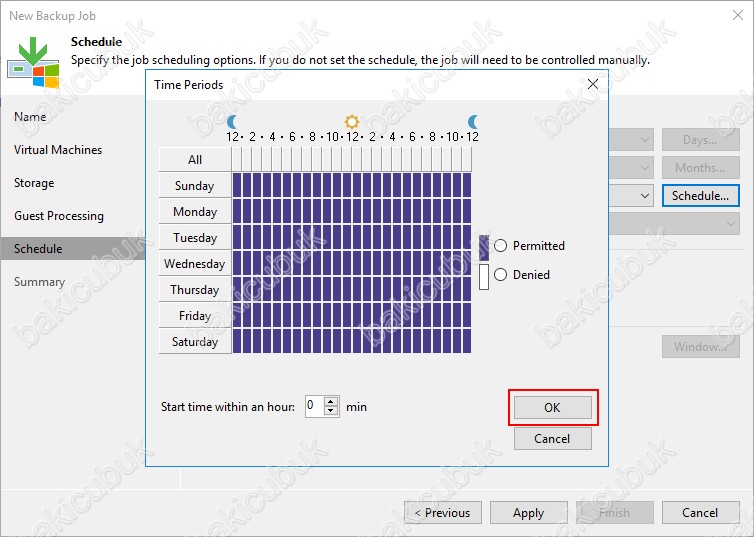
Task: Open the Summary wizard step
Action: 39,282
